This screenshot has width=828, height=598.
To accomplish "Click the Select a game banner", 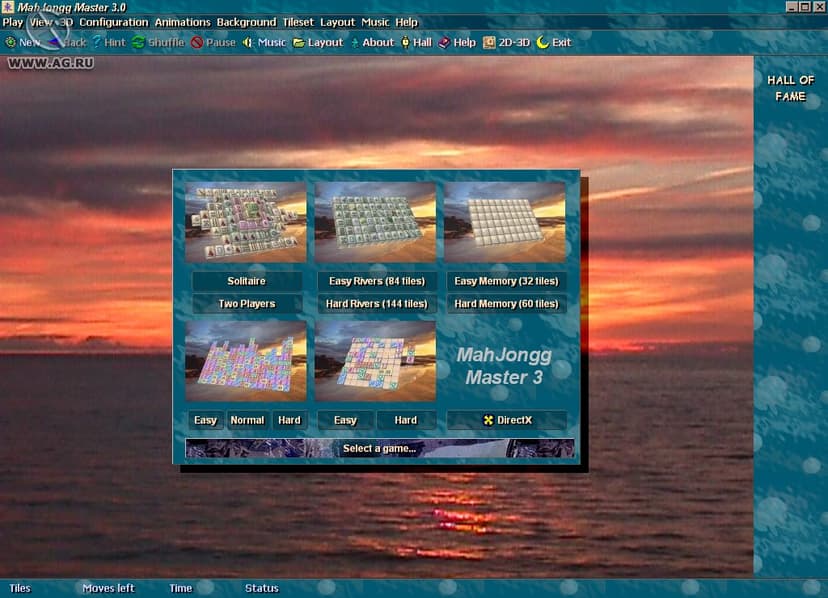I will [x=380, y=448].
